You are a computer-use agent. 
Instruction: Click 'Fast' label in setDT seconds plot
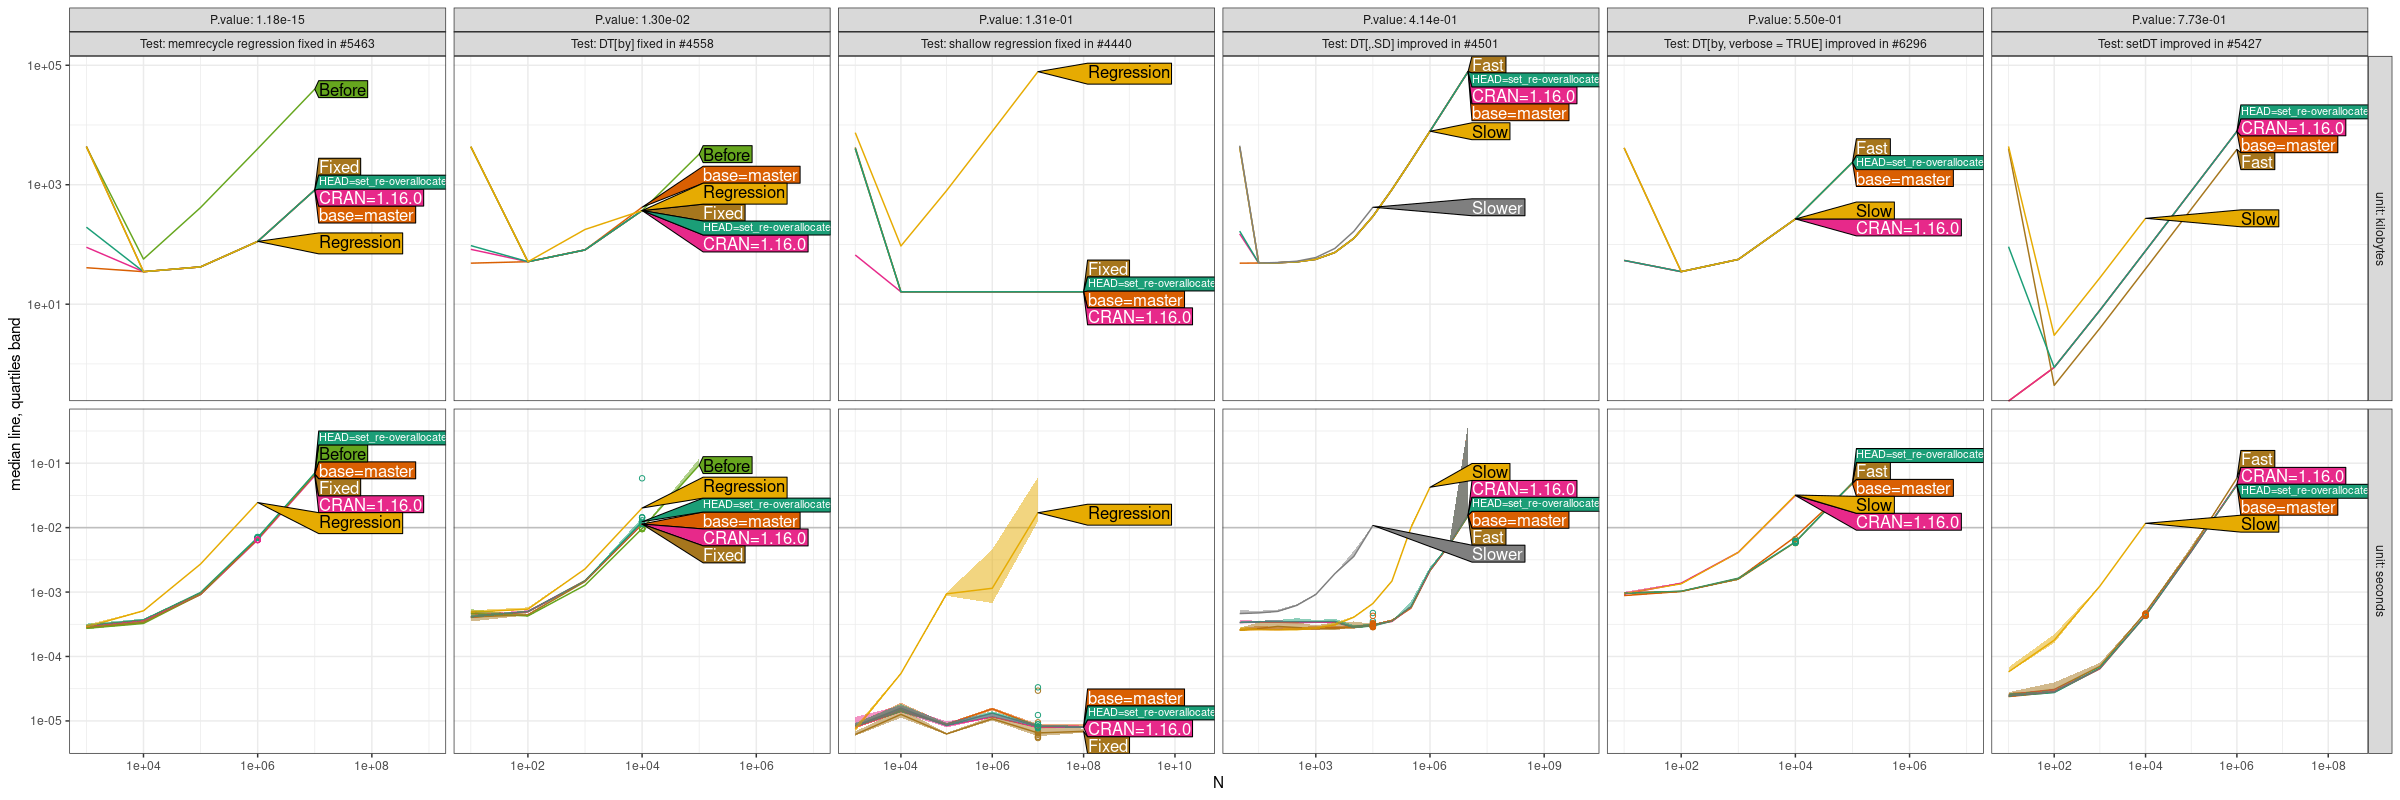pos(2257,459)
